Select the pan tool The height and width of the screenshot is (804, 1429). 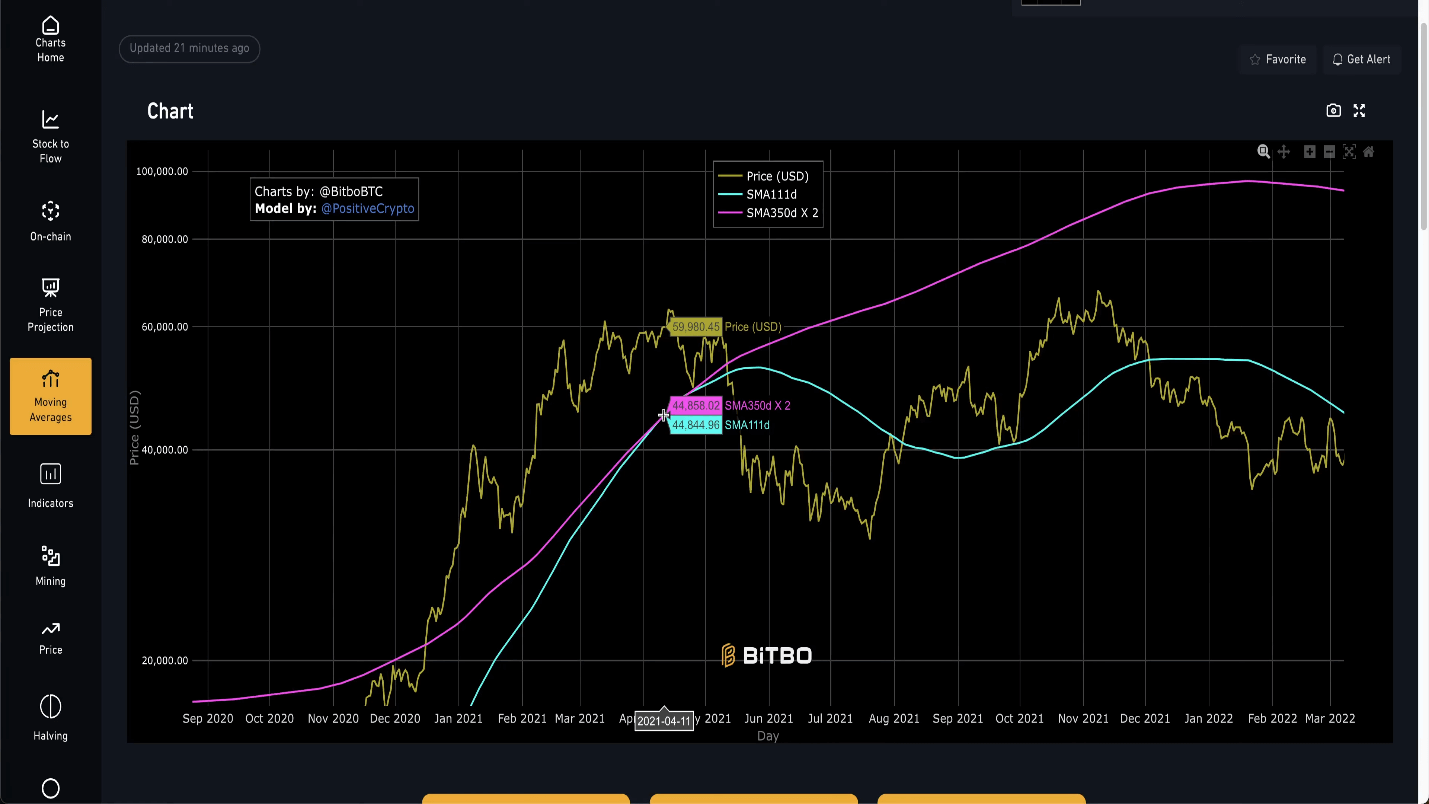click(1284, 152)
